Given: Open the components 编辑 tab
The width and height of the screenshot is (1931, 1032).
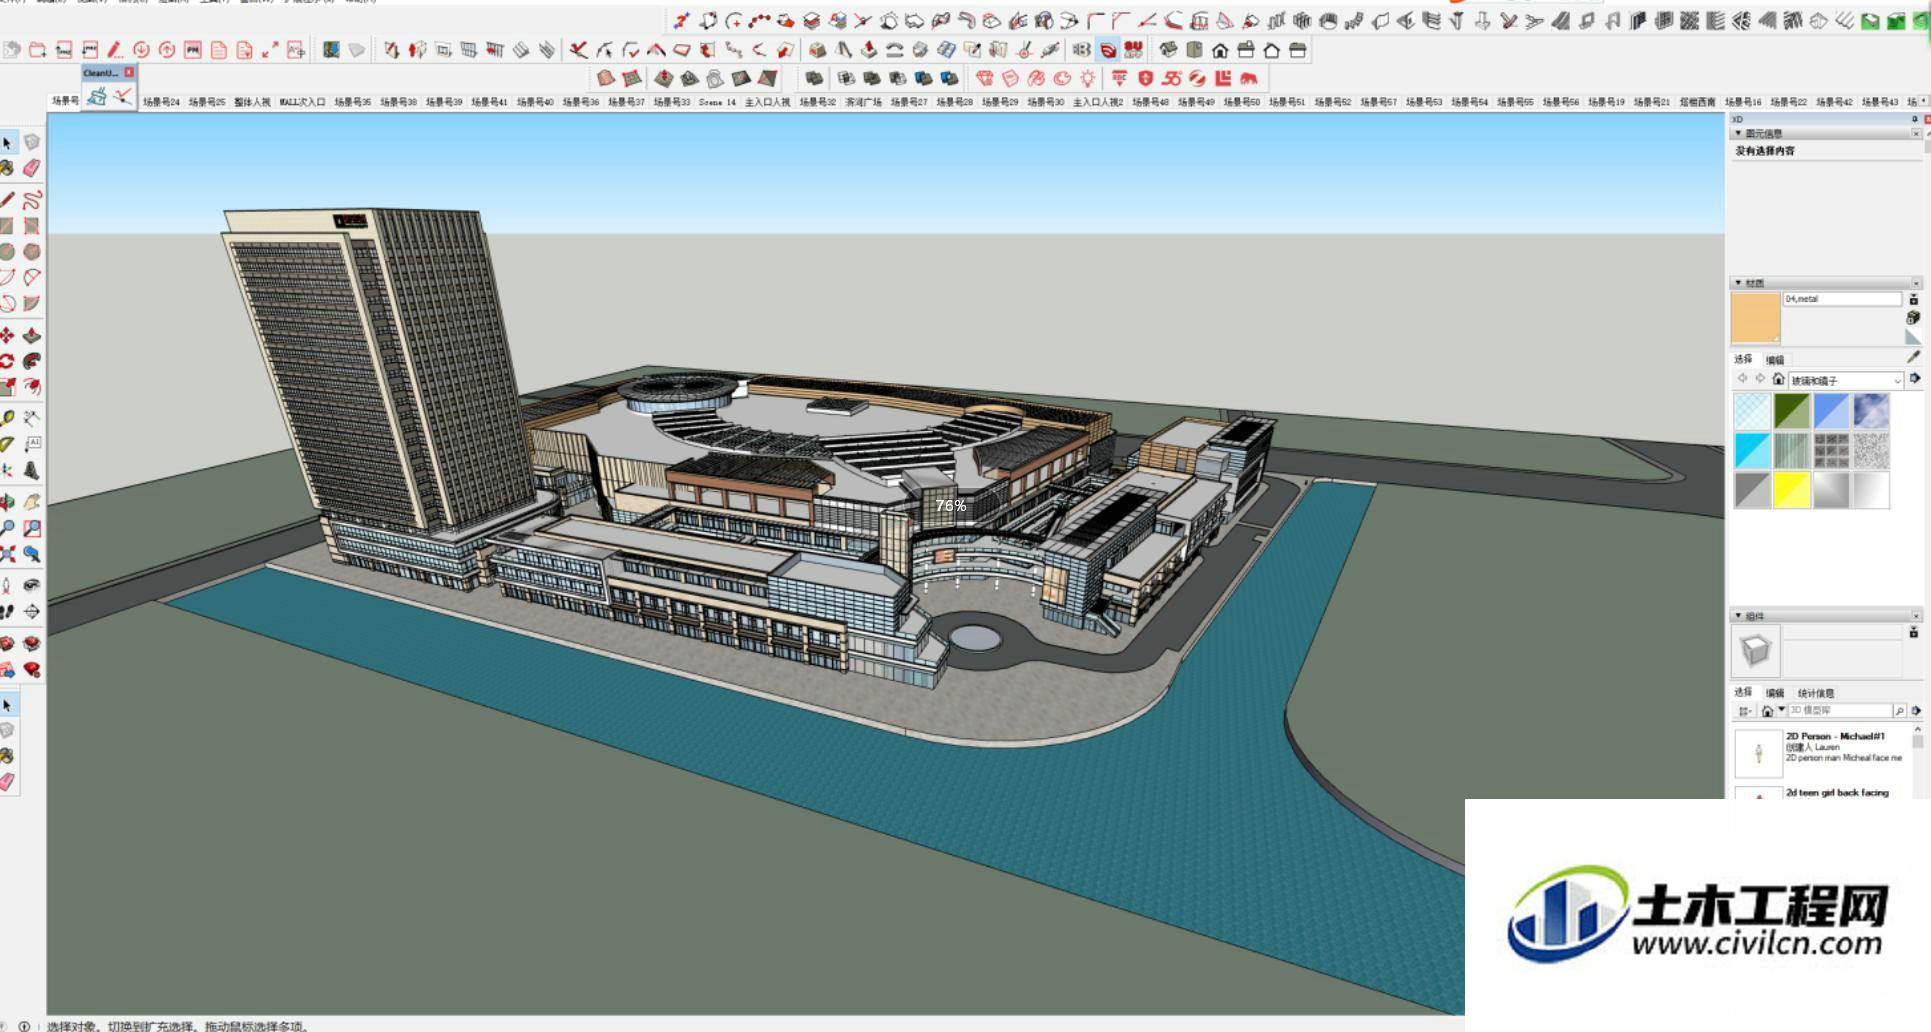Looking at the screenshot, I should click(1775, 693).
